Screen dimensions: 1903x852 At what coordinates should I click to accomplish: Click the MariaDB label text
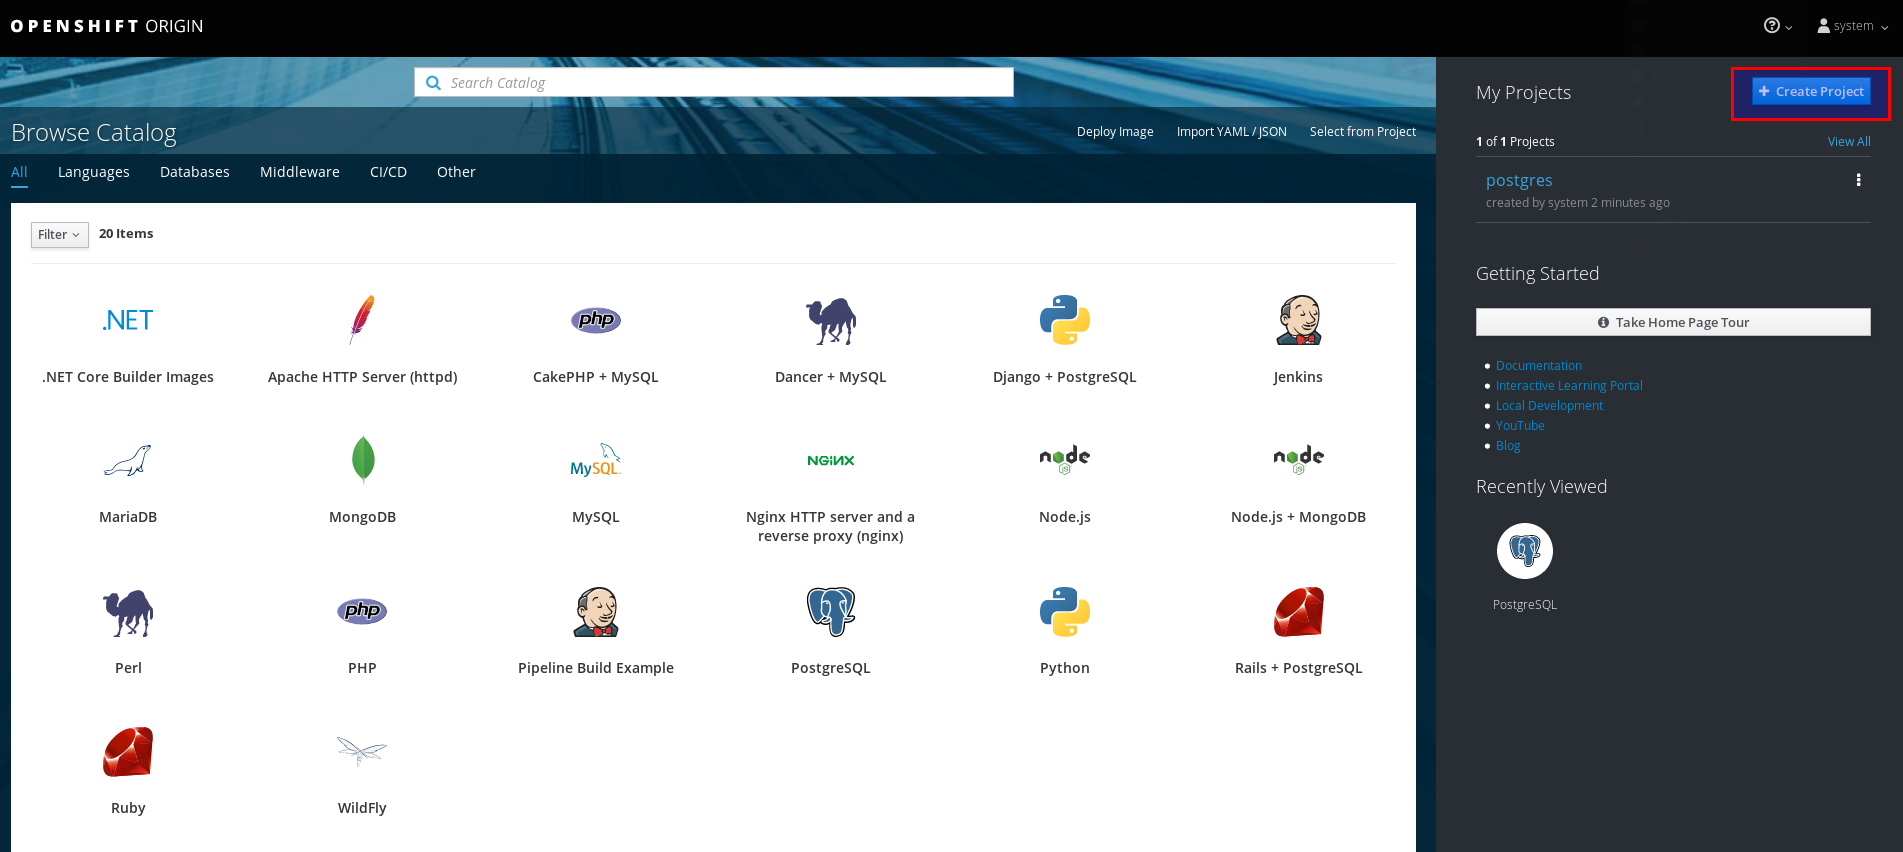128,517
